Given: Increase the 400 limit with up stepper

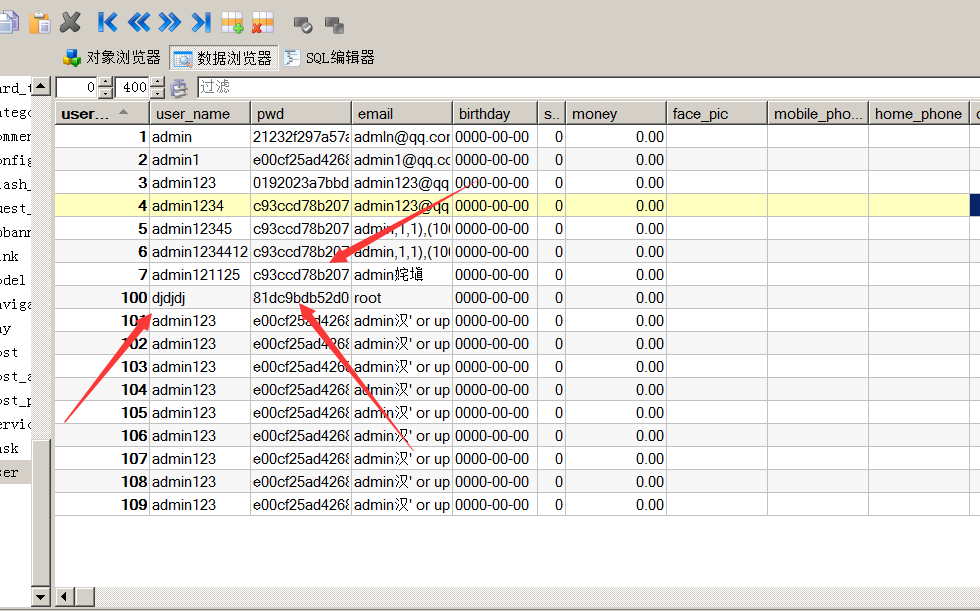Looking at the screenshot, I should click(x=158, y=82).
